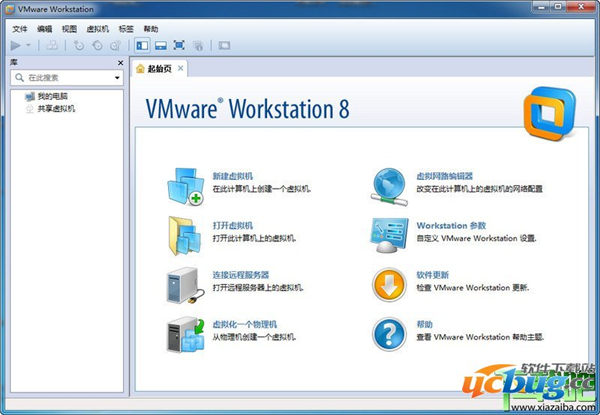
Task: Open the 标签 menu
Action: pos(126,29)
